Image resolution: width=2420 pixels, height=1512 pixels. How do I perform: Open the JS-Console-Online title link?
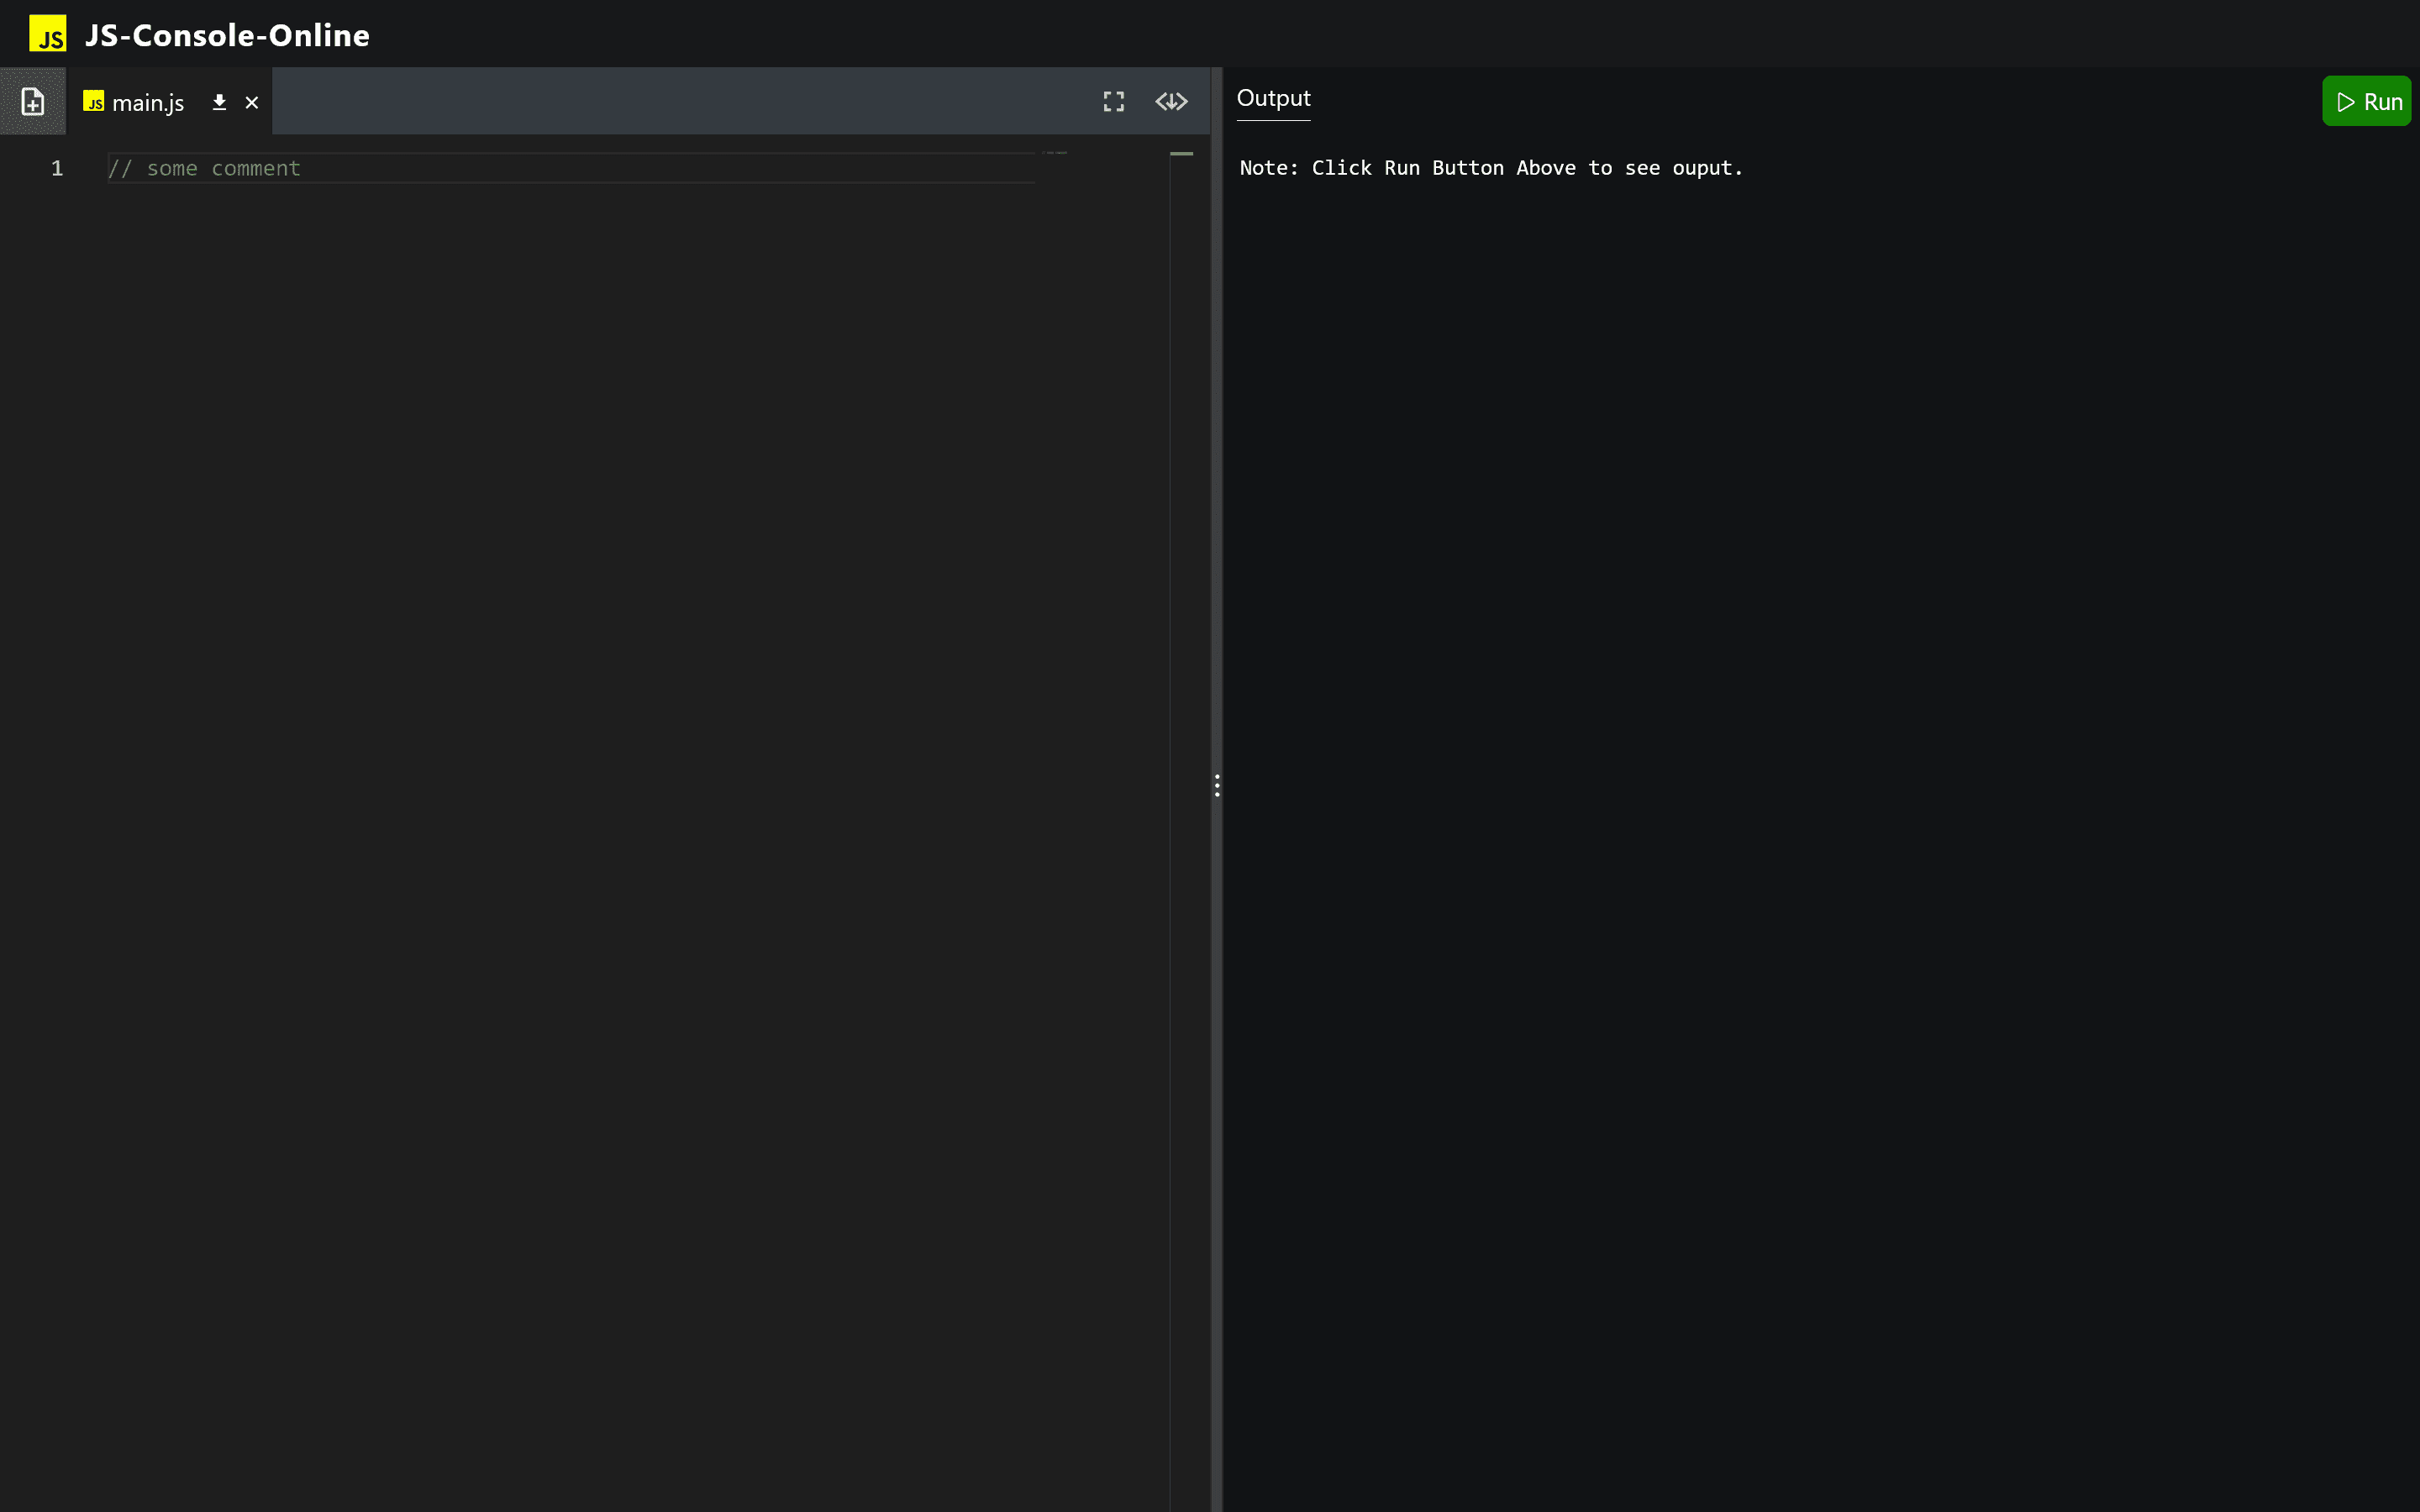[x=227, y=35]
